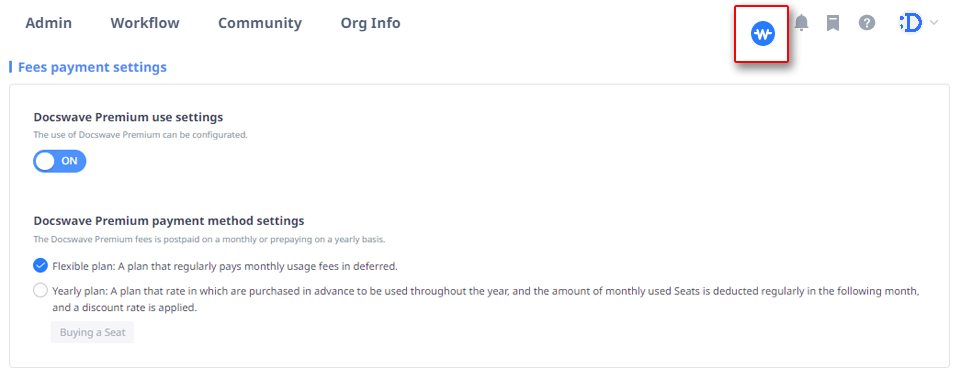960x379 pixels.
Task: Open the Org Info menu
Action: pyautogui.click(x=370, y=23)
